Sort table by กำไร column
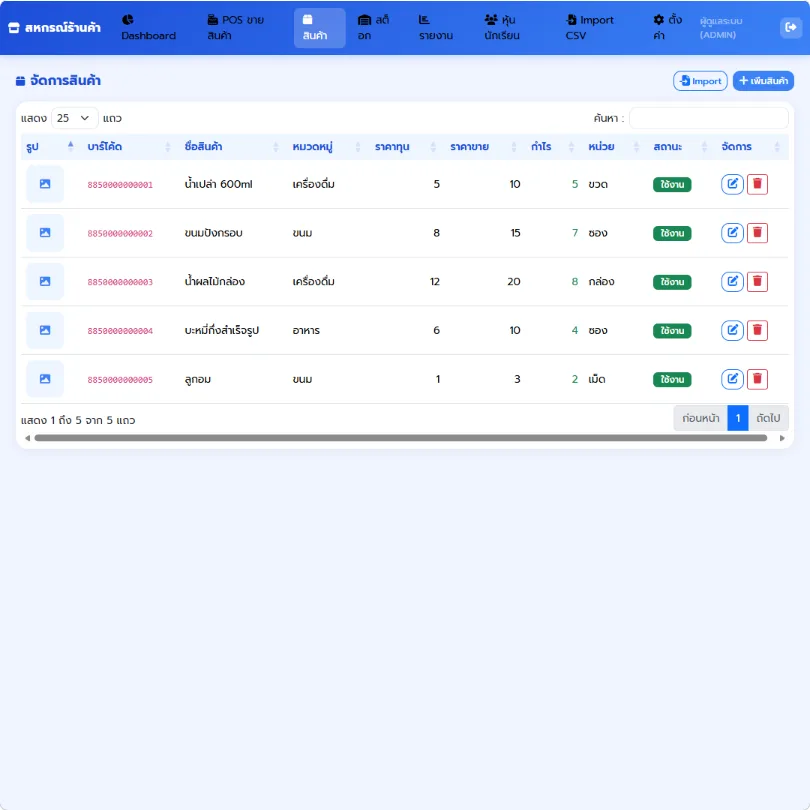 pyautogui.click(x=552, y=147)
